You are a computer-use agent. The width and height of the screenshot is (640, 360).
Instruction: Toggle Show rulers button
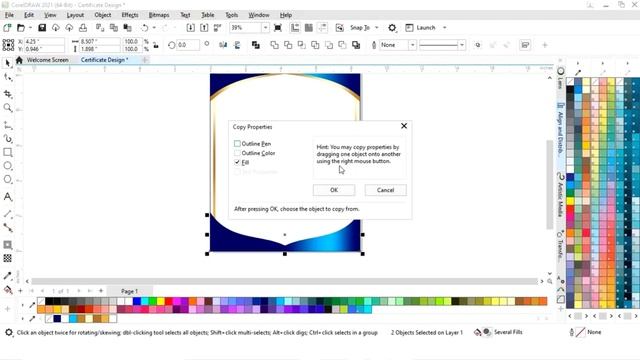[x=295, y=28]
